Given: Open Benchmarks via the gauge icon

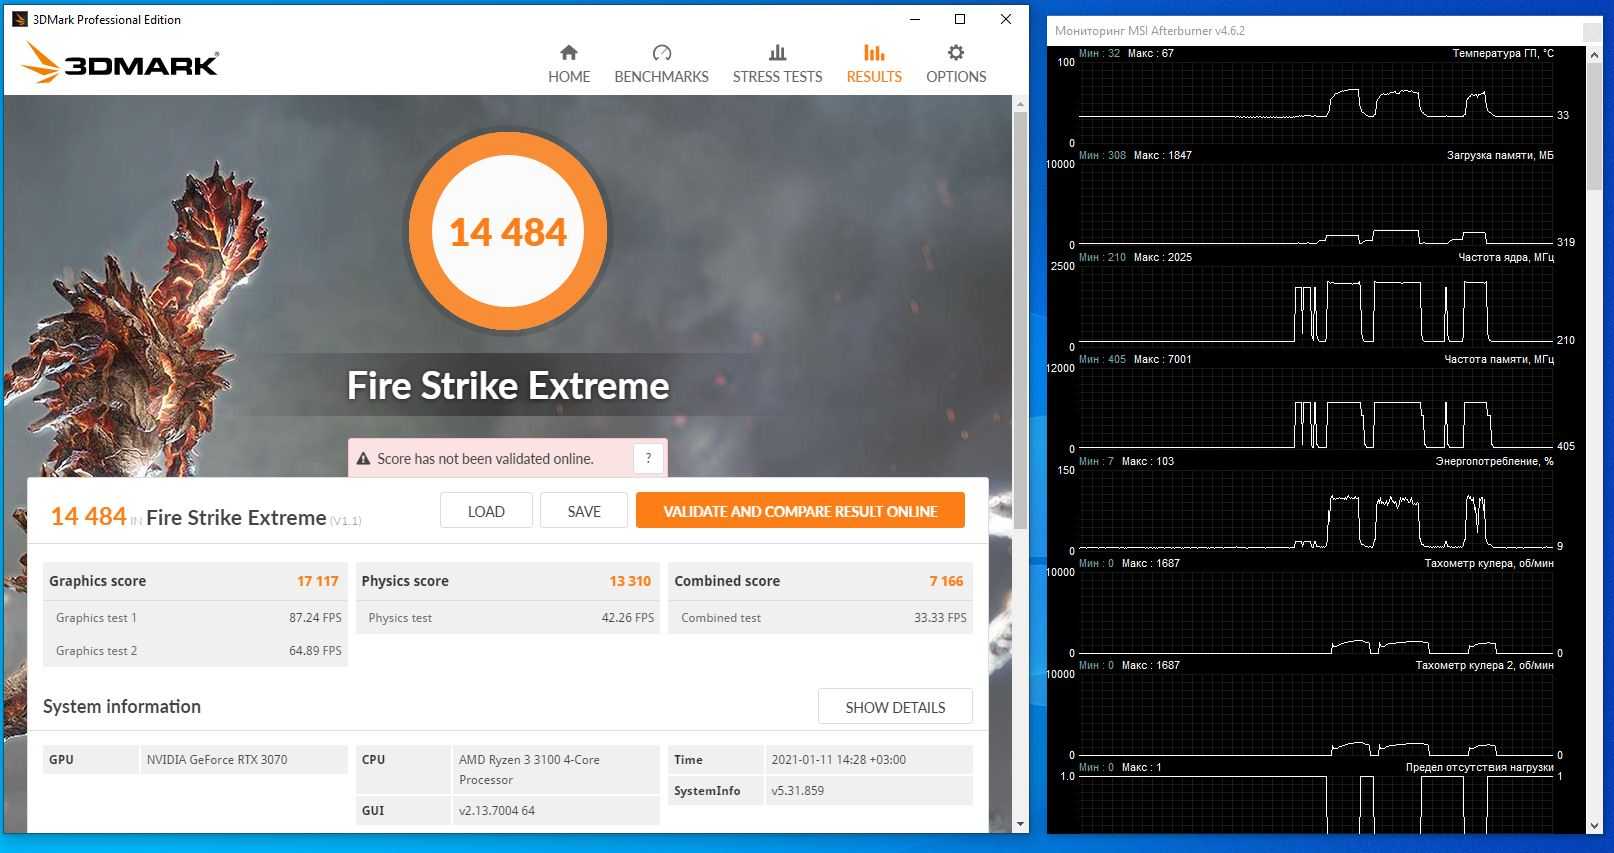Looking at the screenshot, I should [661, 53].
